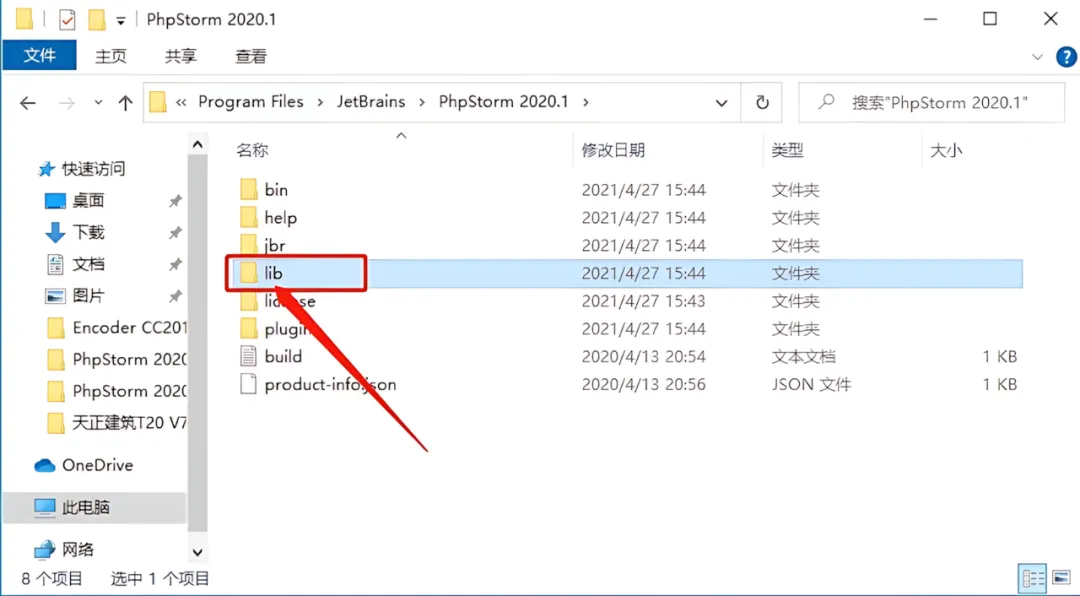The image size is (1080, 596).
Task: Open 天正建筑T20 folder in sidebar
Action: (117, 422)
